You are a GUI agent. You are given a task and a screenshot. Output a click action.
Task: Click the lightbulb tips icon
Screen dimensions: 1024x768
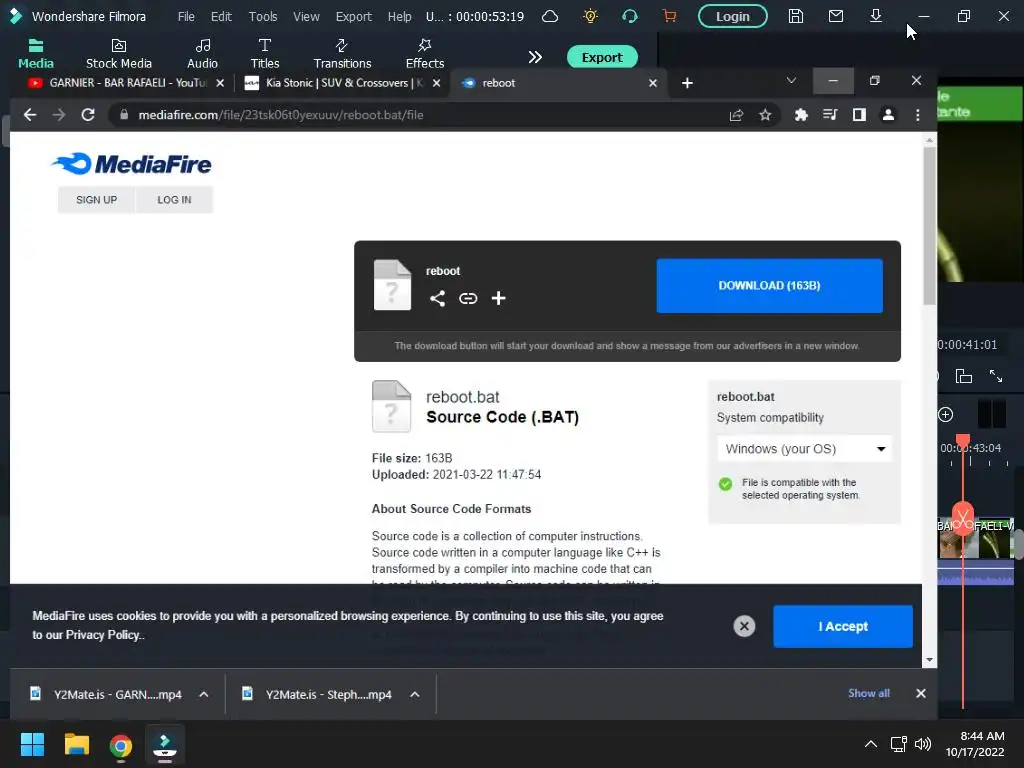click(590, 16)
